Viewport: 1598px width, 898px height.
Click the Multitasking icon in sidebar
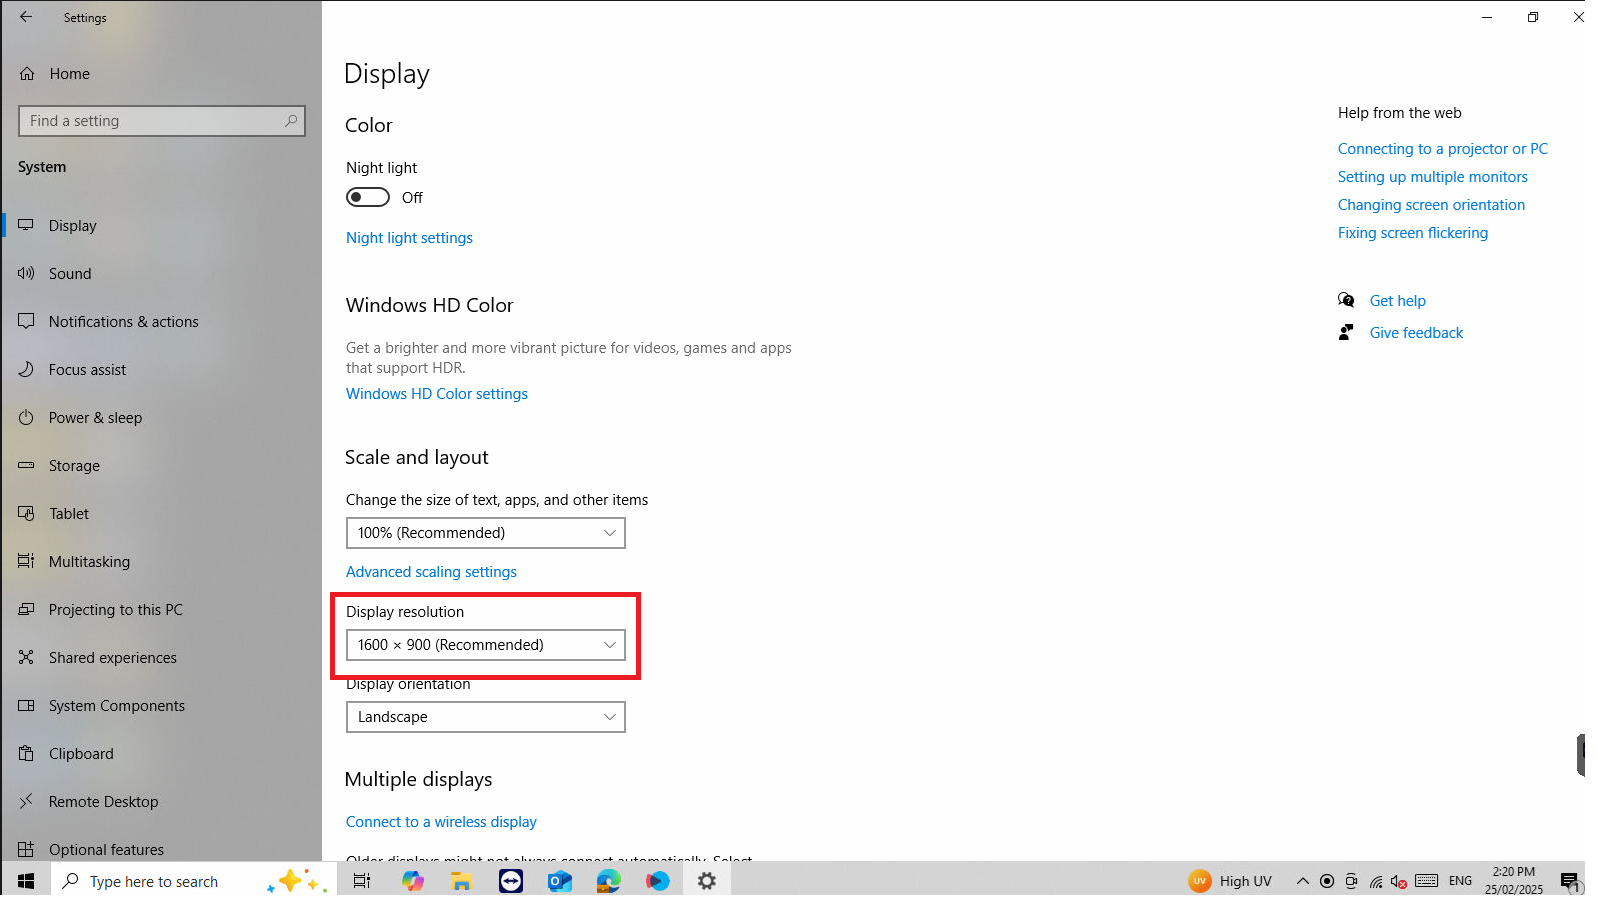[x=26, y=562]
